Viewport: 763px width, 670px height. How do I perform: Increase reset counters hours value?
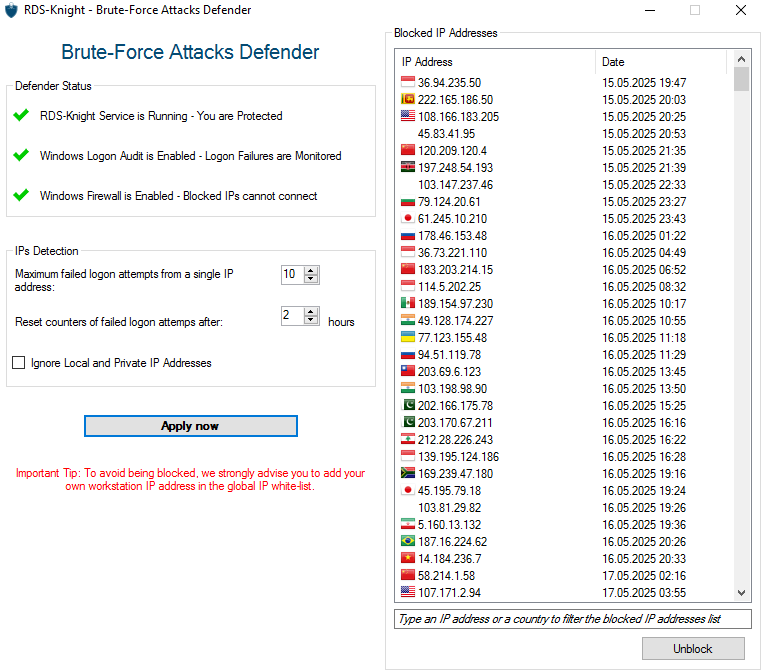310,311
